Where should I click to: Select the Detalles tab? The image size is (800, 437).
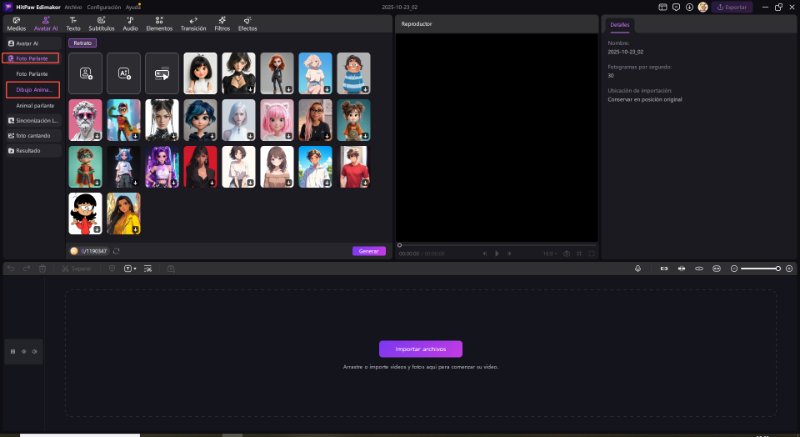coord(621,24)
